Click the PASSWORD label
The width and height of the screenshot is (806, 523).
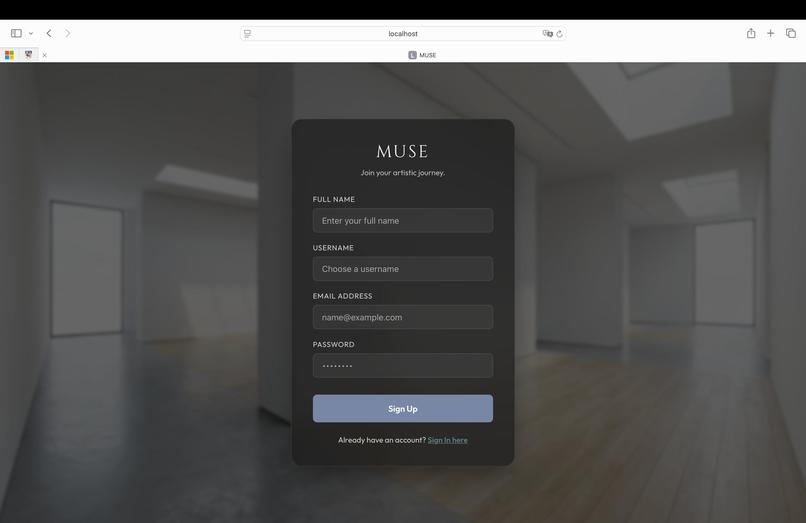pyautogui.click(x=334, y=345)
